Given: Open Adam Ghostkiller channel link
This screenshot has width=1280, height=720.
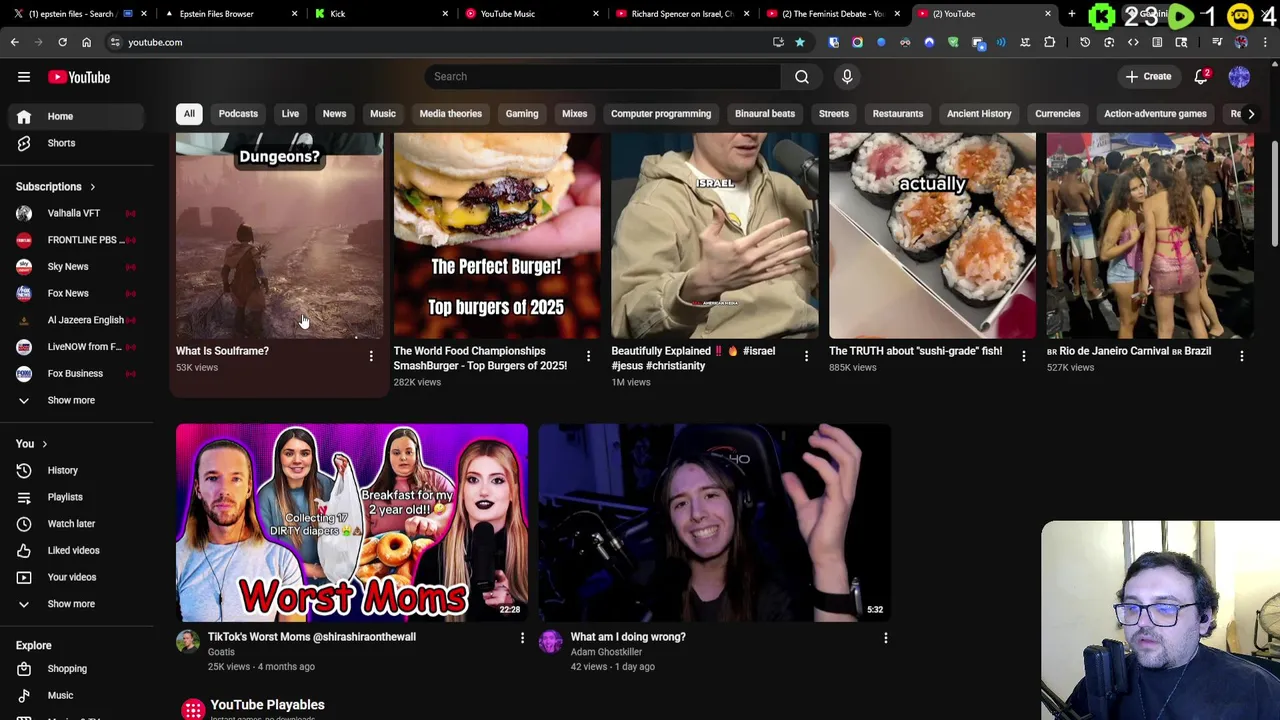Looking at the screenshot, I should point(606,652).
